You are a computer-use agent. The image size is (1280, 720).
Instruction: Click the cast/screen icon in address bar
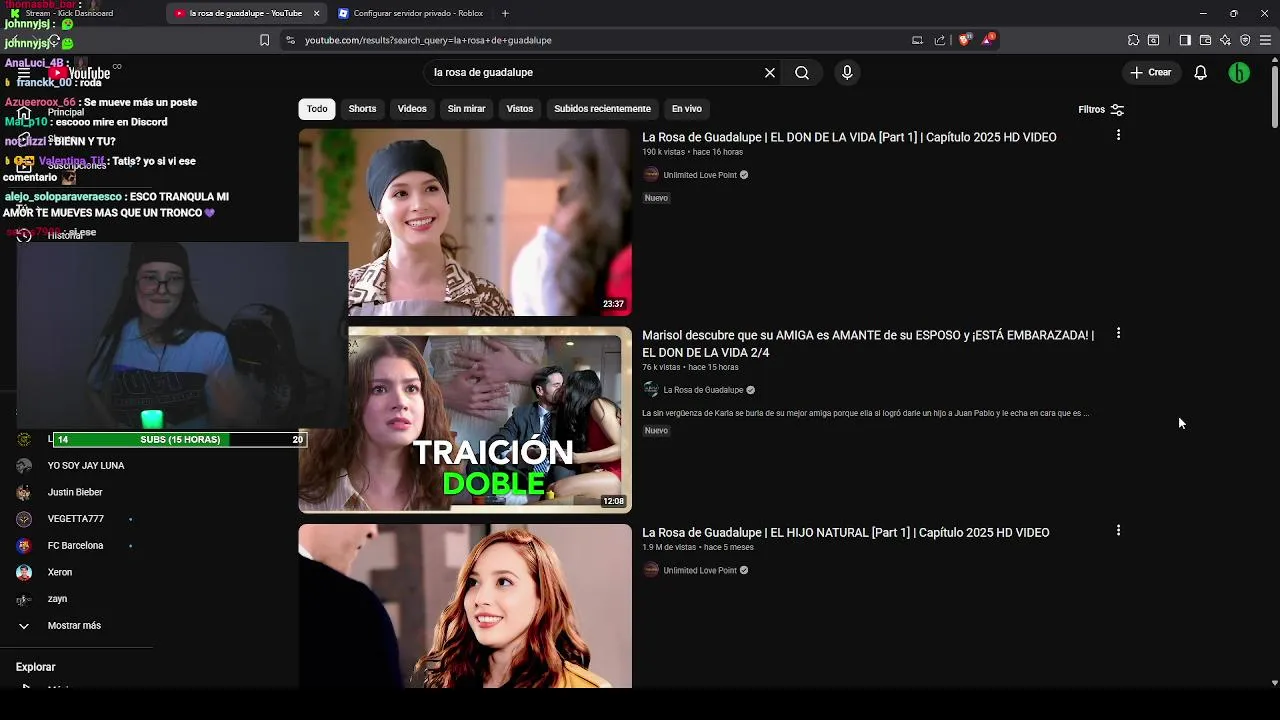pyautogui.click(x=917, y=40)
